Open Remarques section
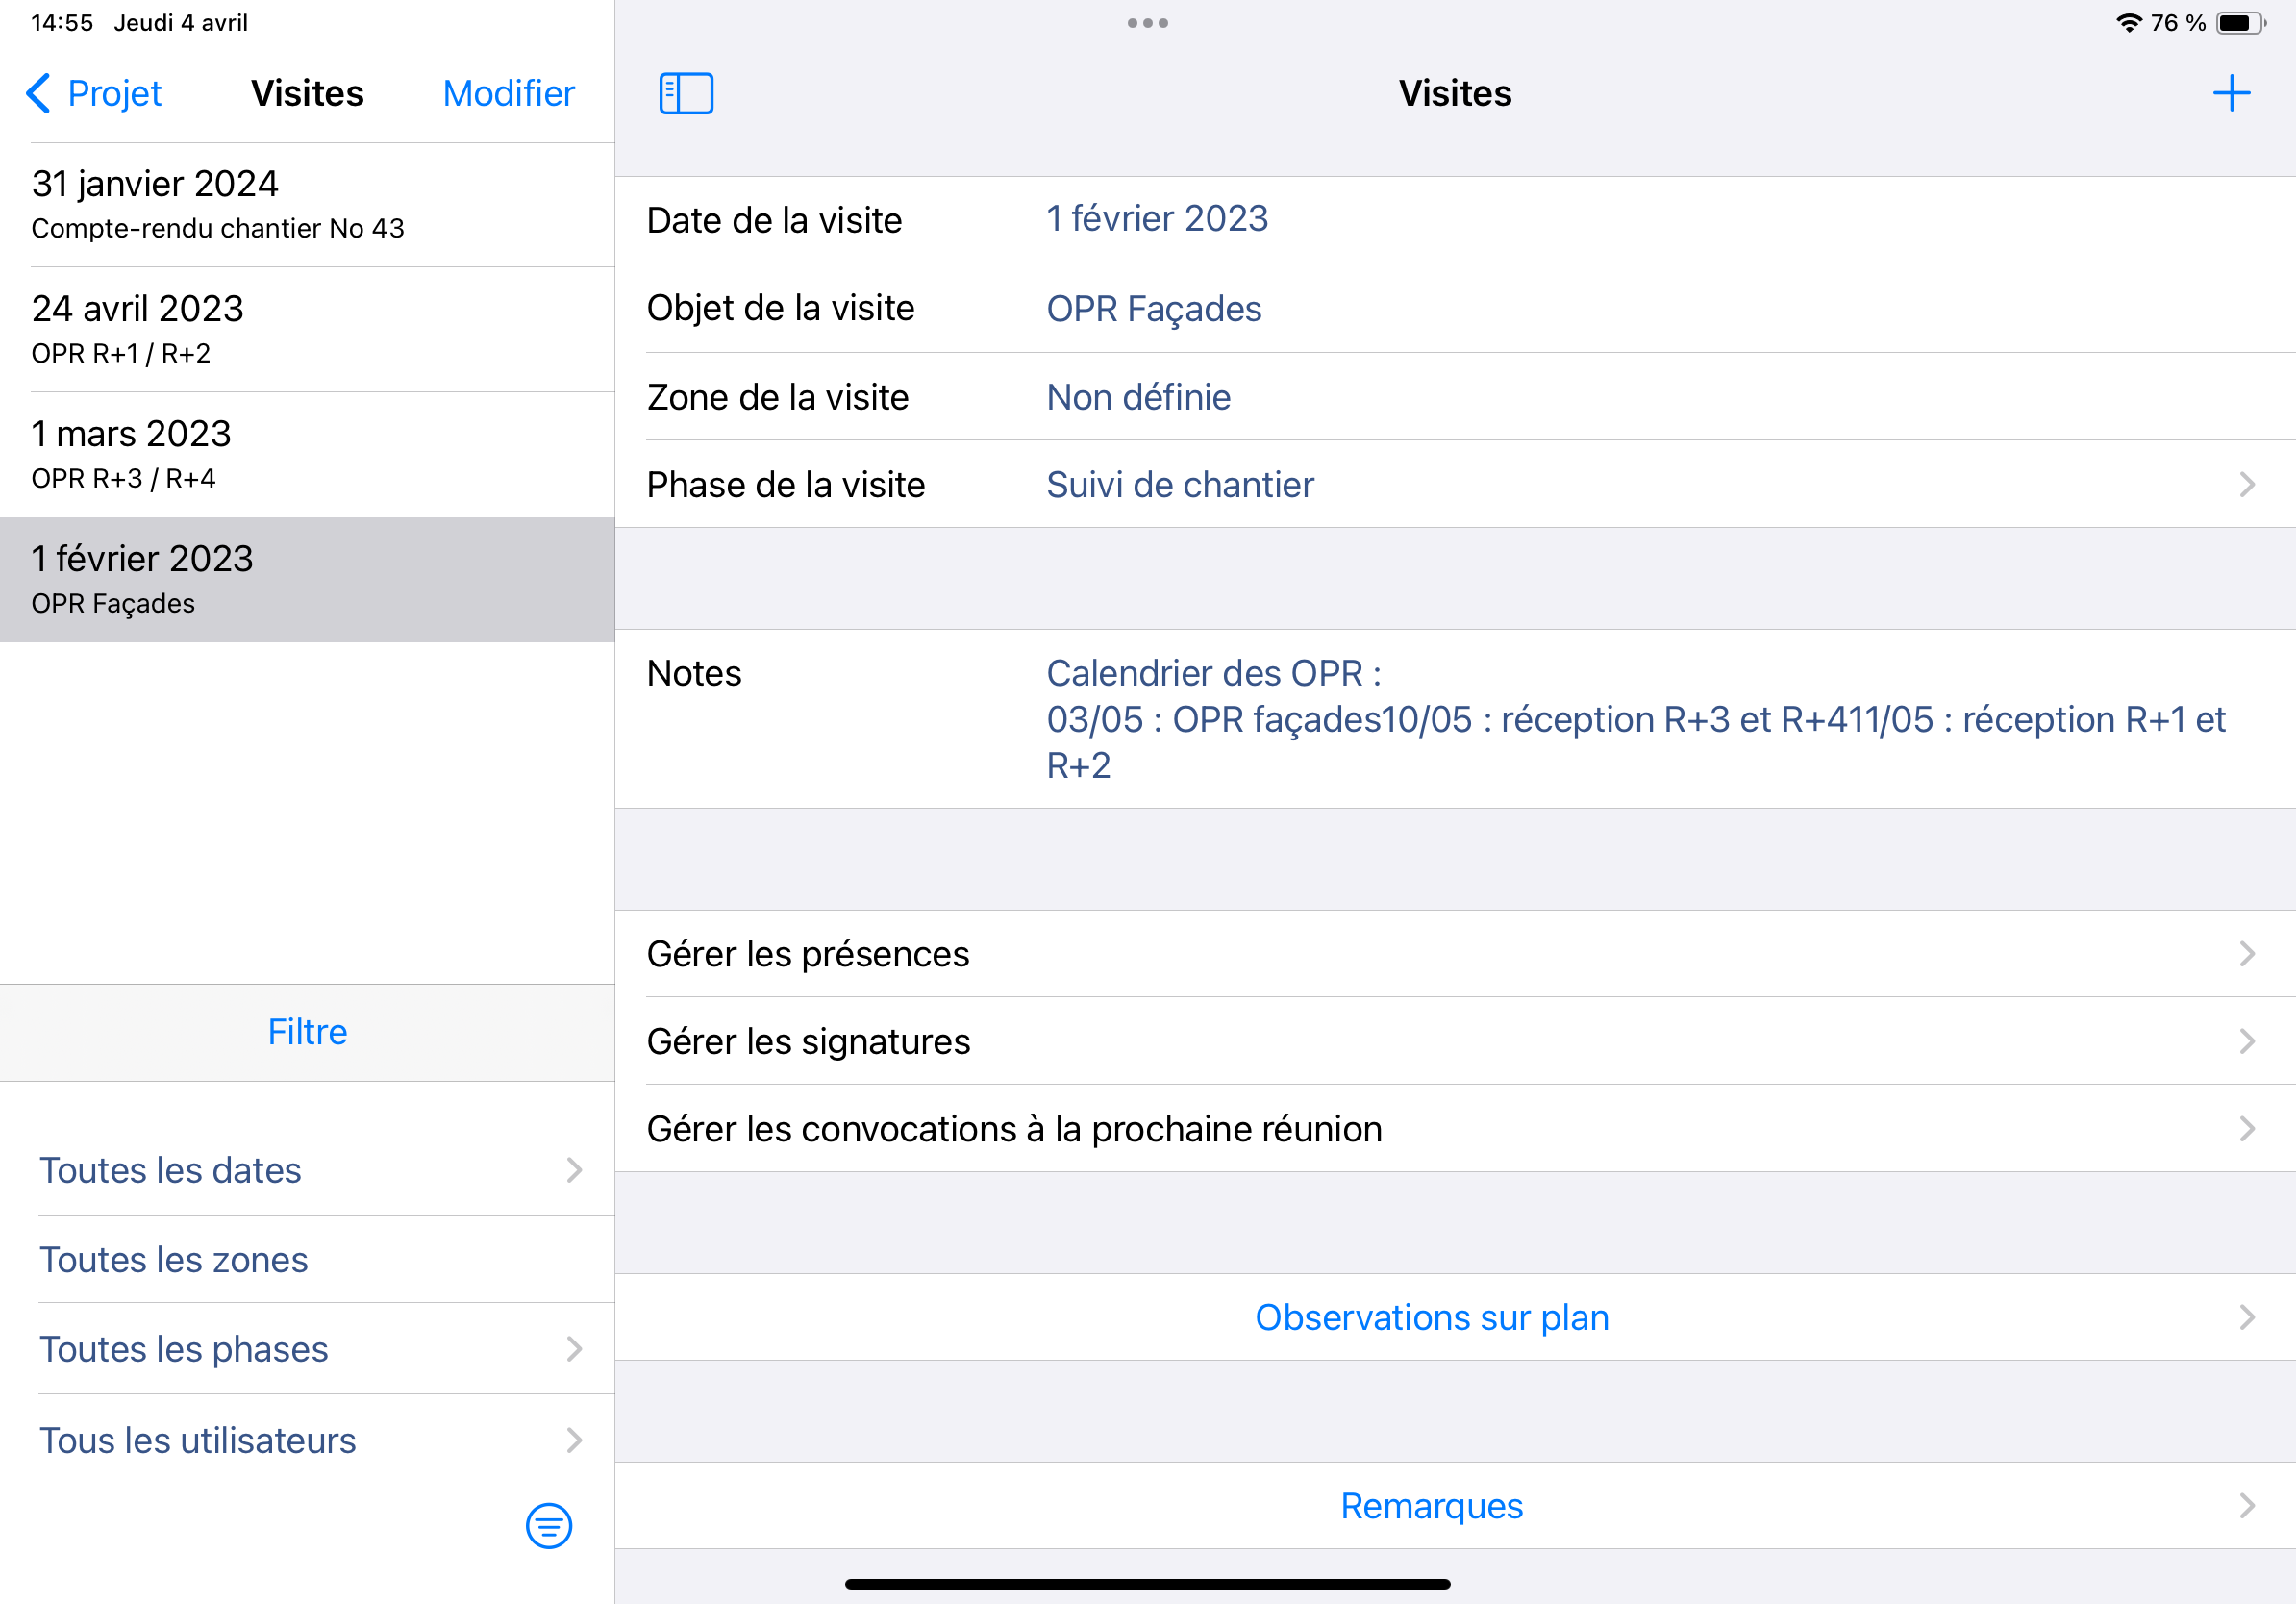 click(x=1431, y=1505)
